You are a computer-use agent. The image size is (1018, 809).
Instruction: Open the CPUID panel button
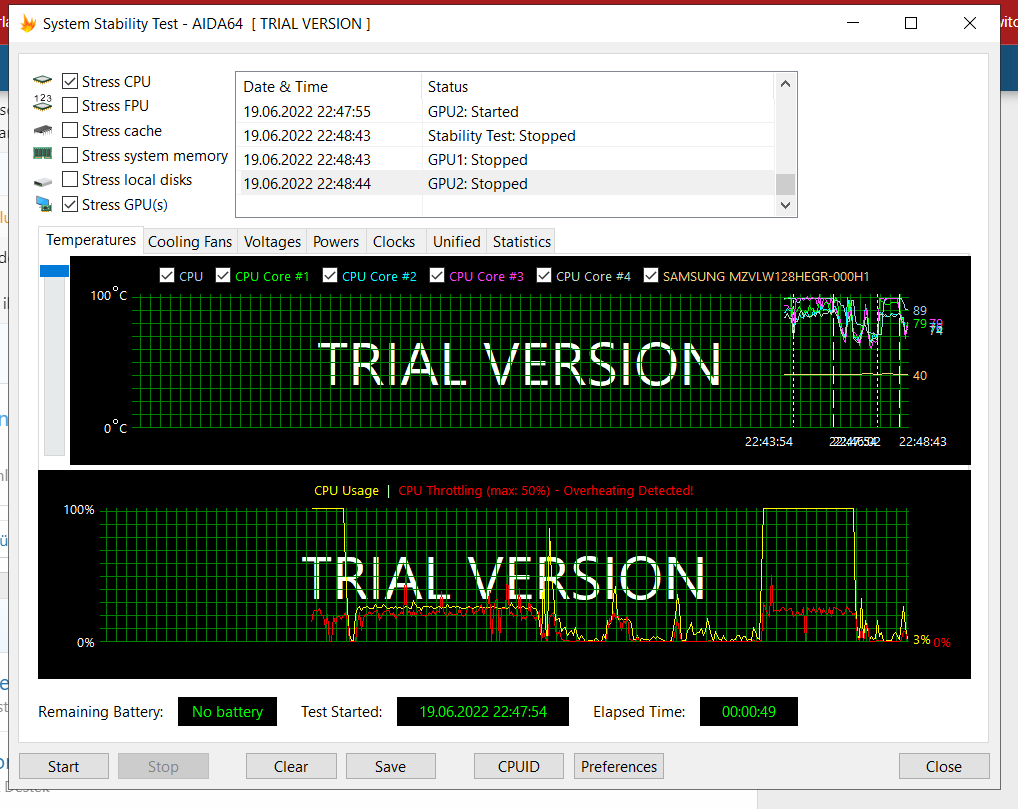pyautogui.click(x=518, y=766)
